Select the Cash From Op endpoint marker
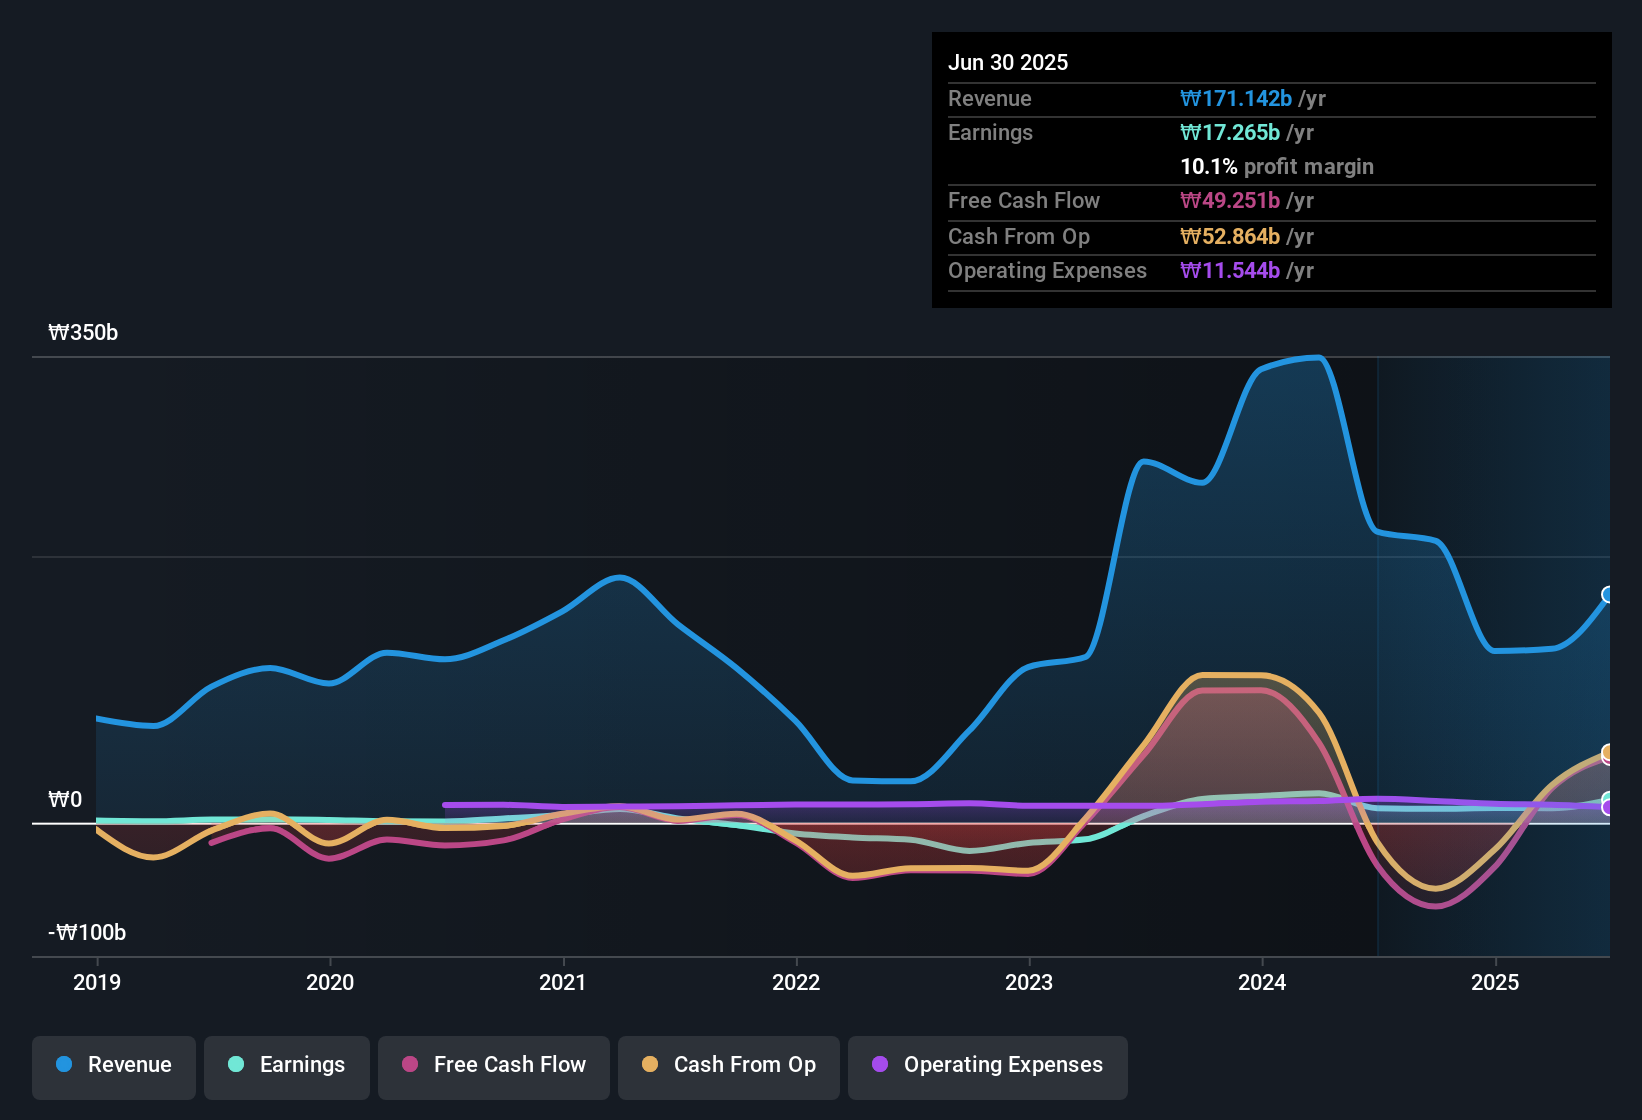This screenshot has width=1642, height=1120. tap(1608, 752)
